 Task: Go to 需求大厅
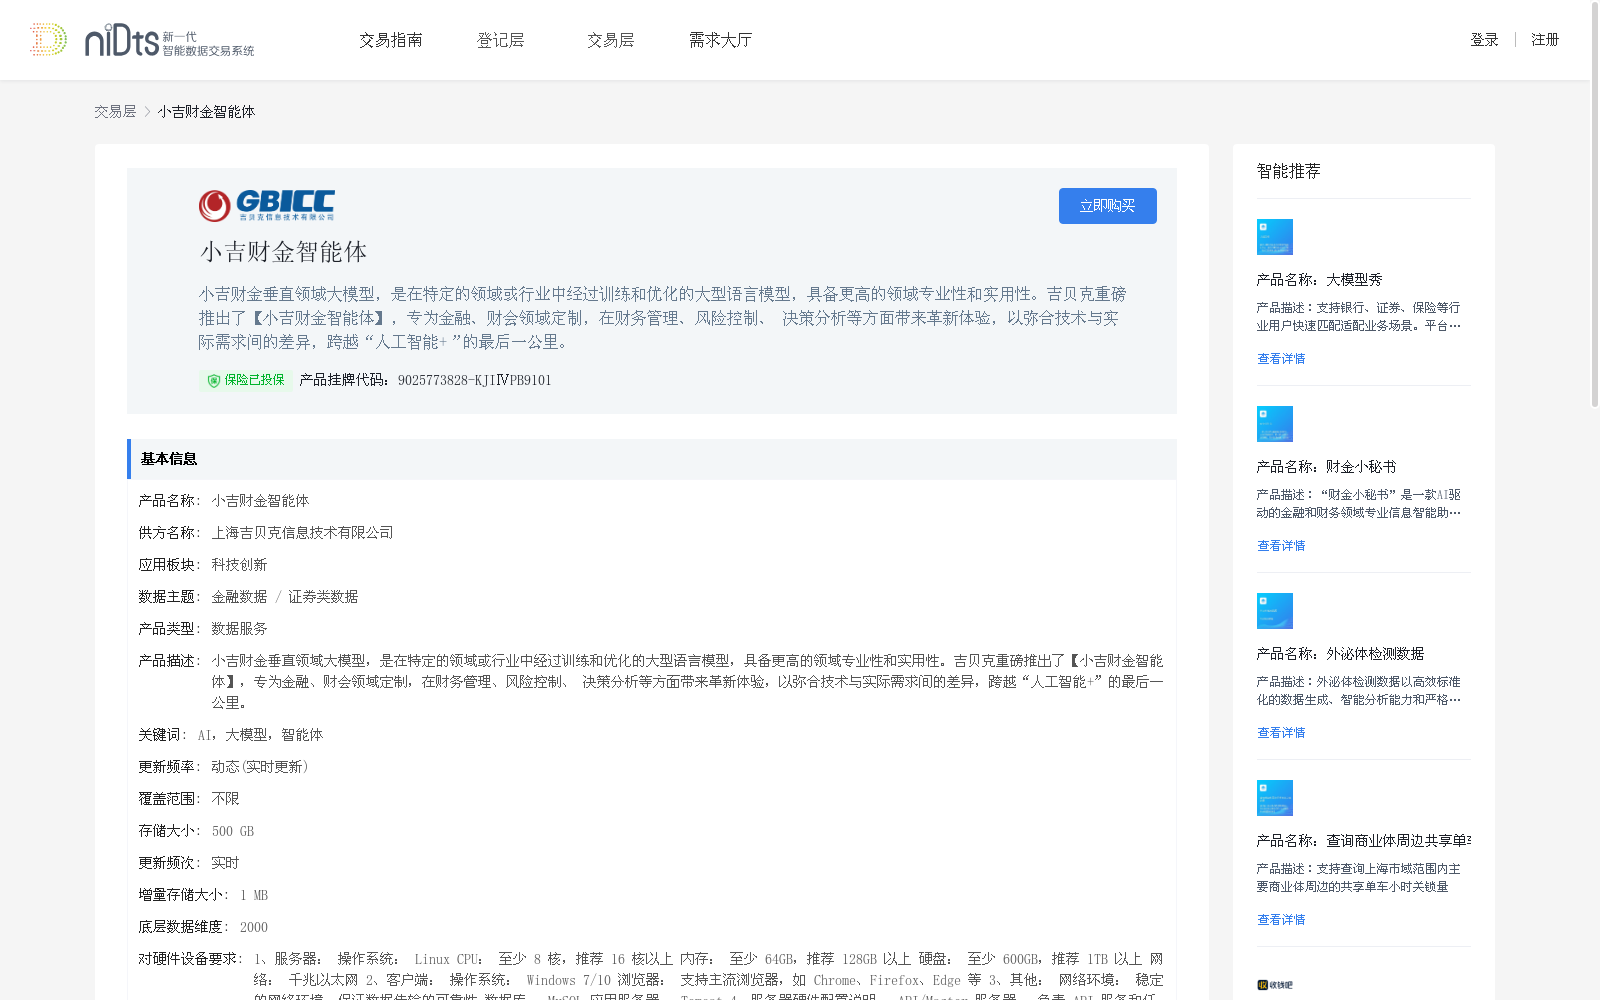(720, 40)
